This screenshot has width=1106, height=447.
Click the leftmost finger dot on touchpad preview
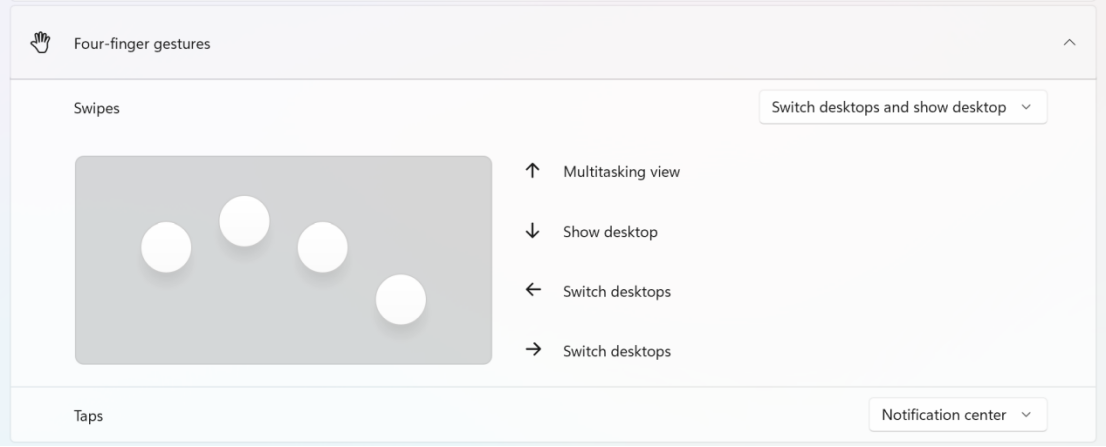[x=166, y=247]
